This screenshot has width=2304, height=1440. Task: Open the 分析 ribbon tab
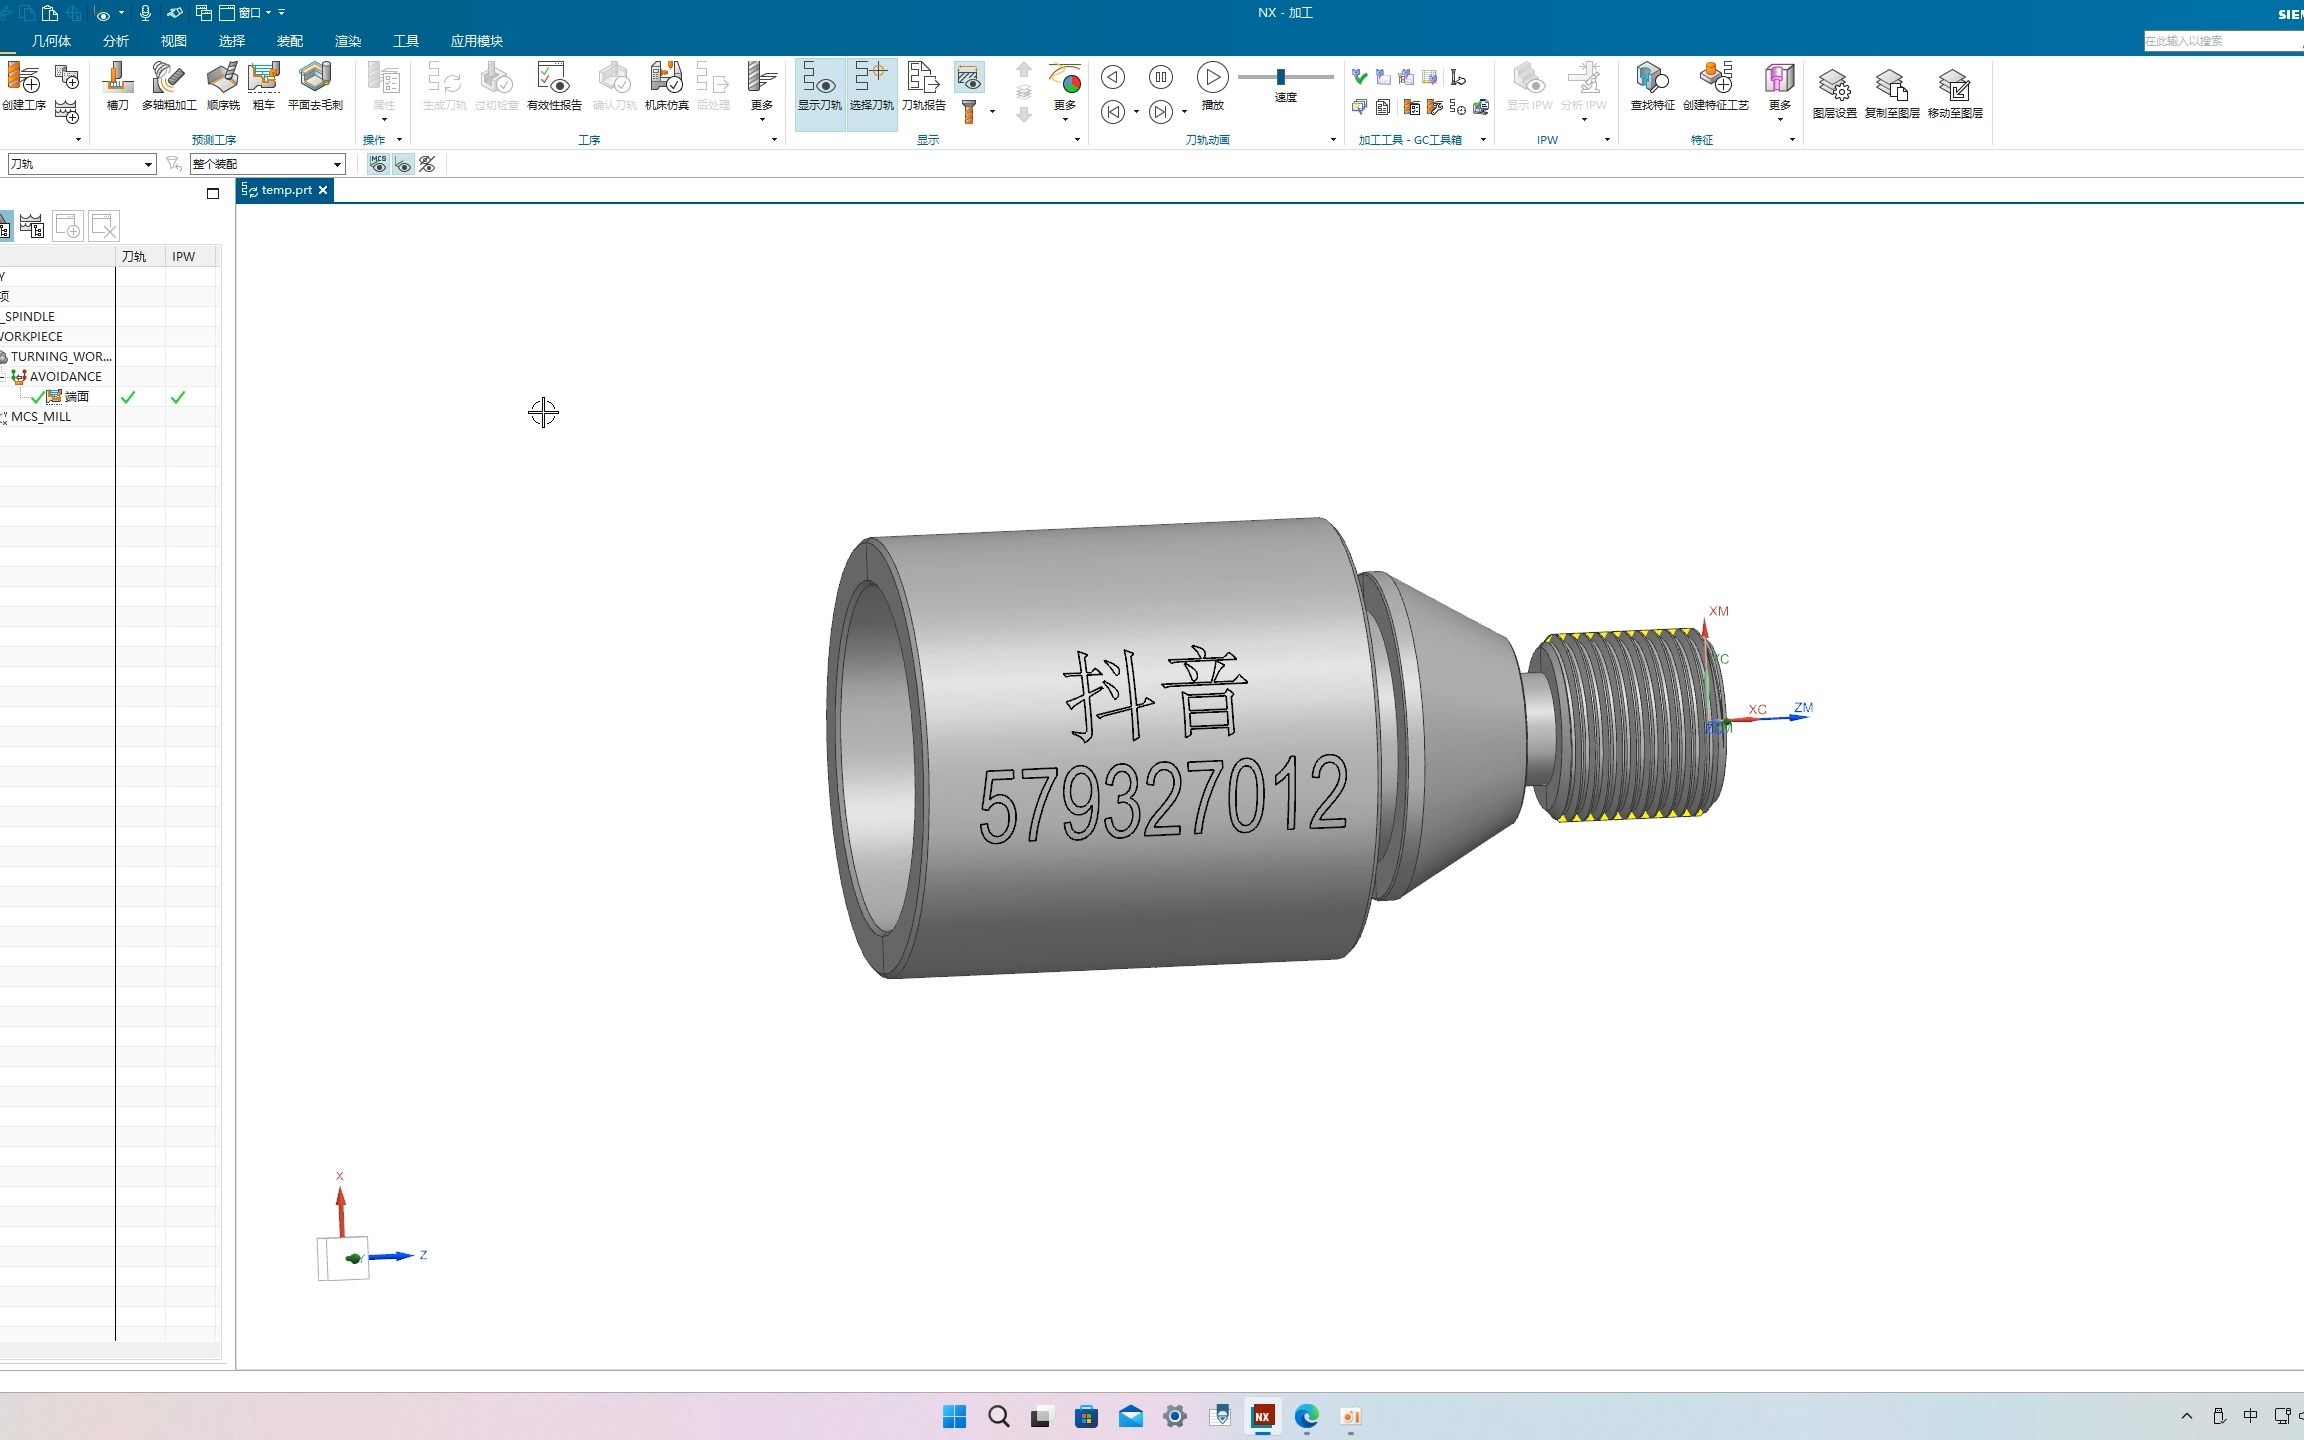click(116, 41)
